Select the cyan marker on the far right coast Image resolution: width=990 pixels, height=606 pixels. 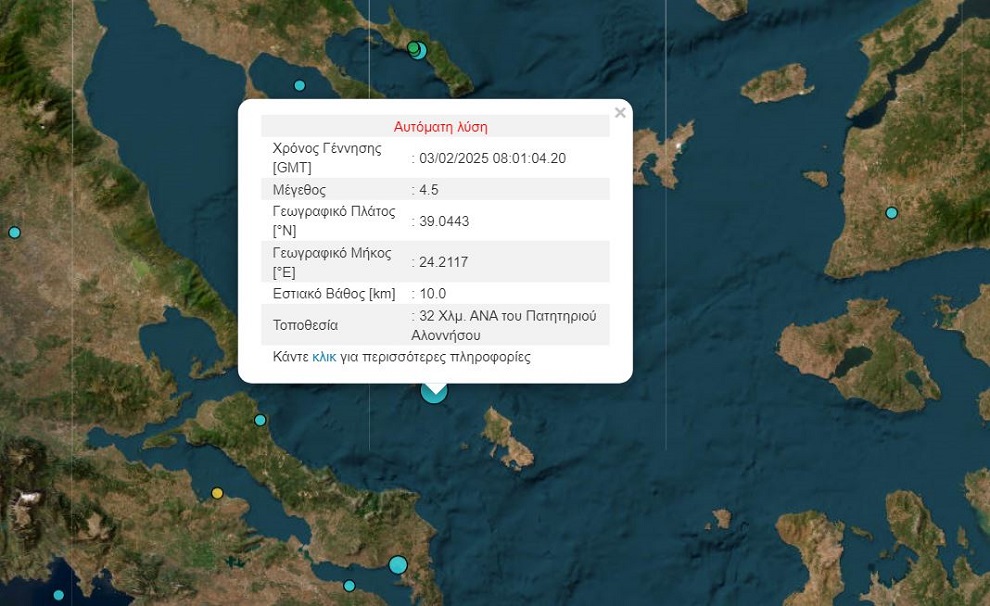pyautogui.click(x=891, y=212)
